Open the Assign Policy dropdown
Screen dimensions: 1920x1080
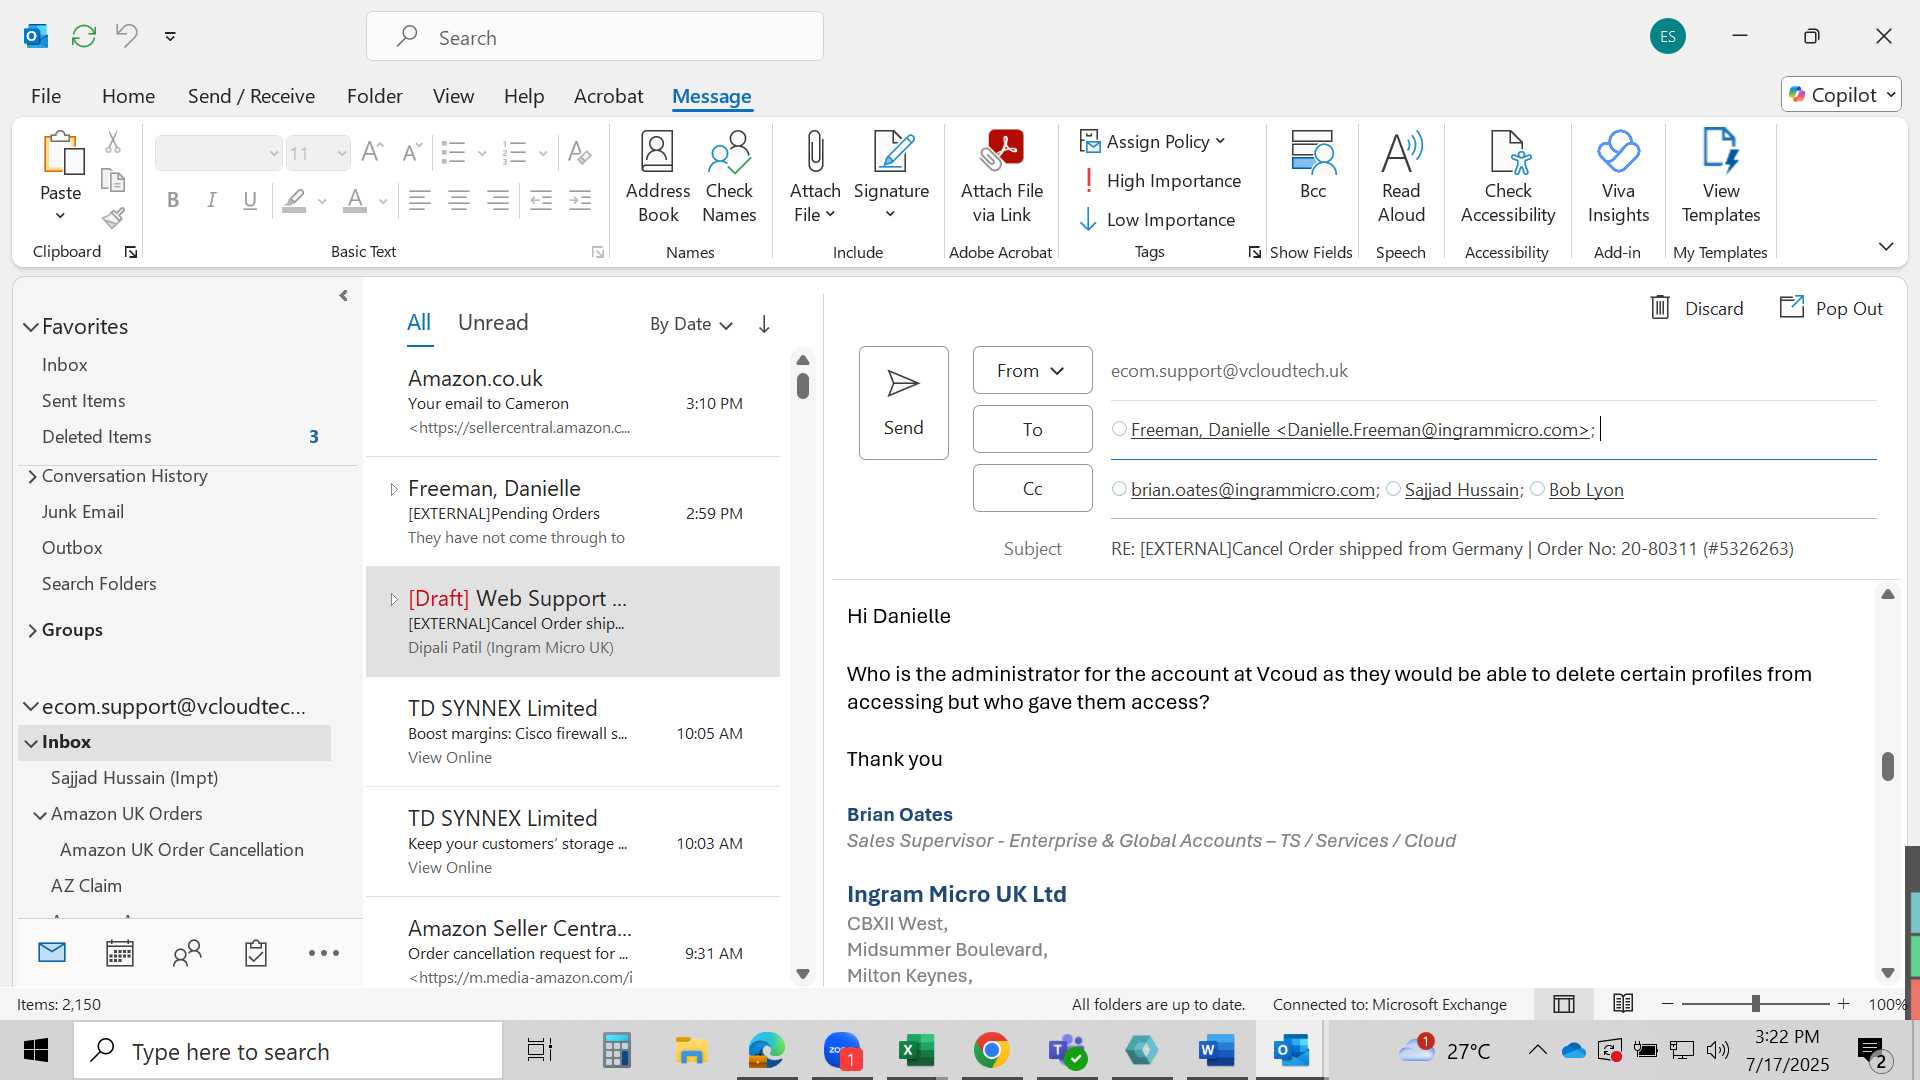point(1152,142)
